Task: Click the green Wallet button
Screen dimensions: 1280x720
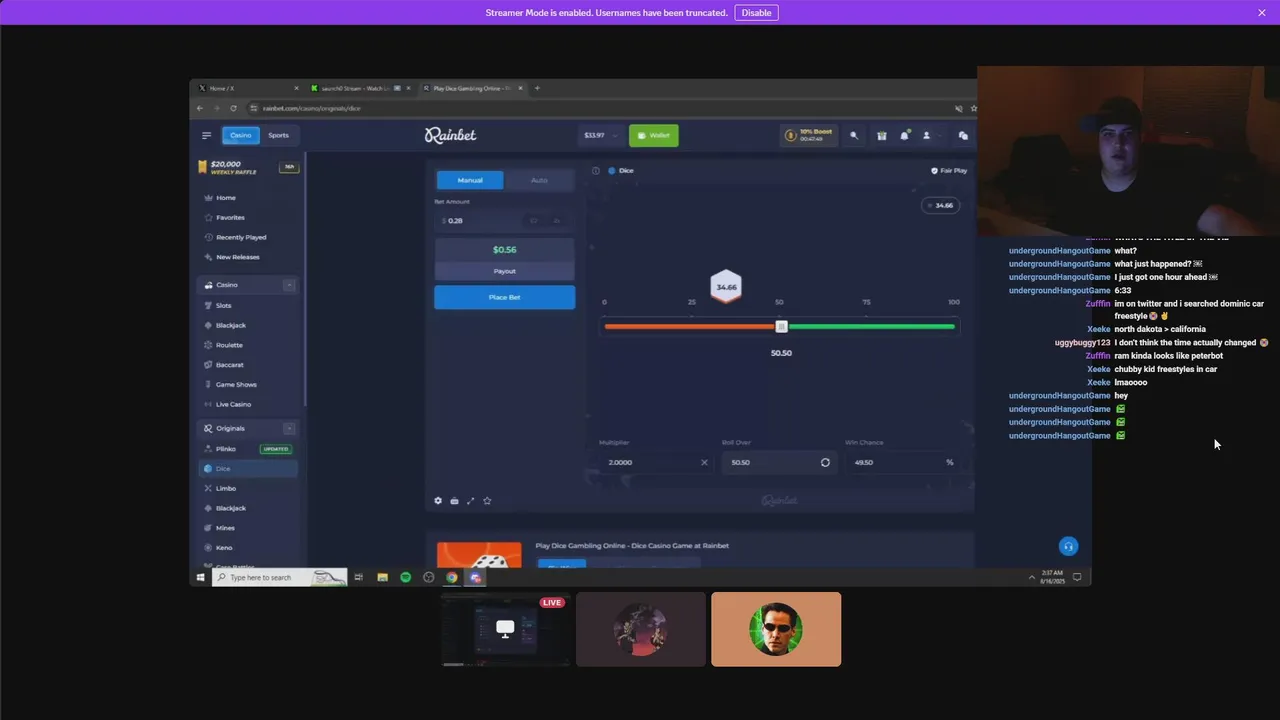Action: point(654,135)
